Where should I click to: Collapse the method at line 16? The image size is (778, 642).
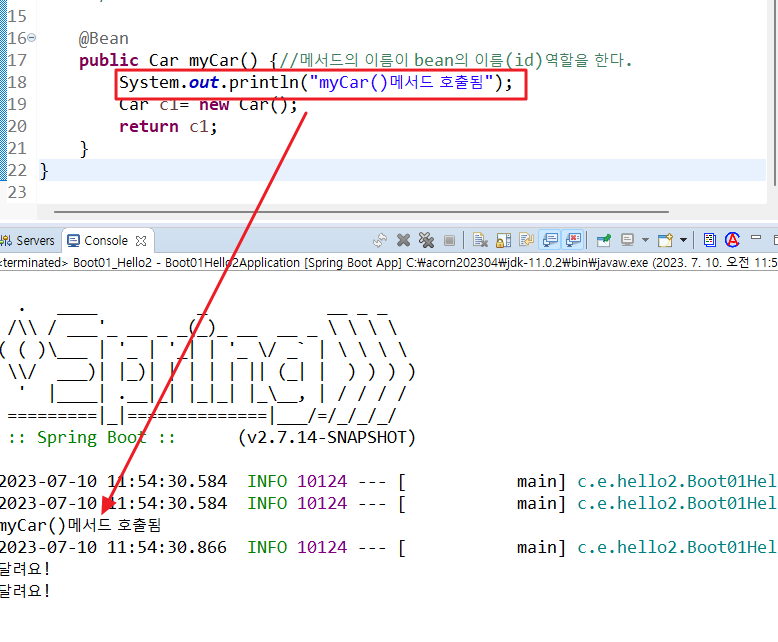[31, 38]
